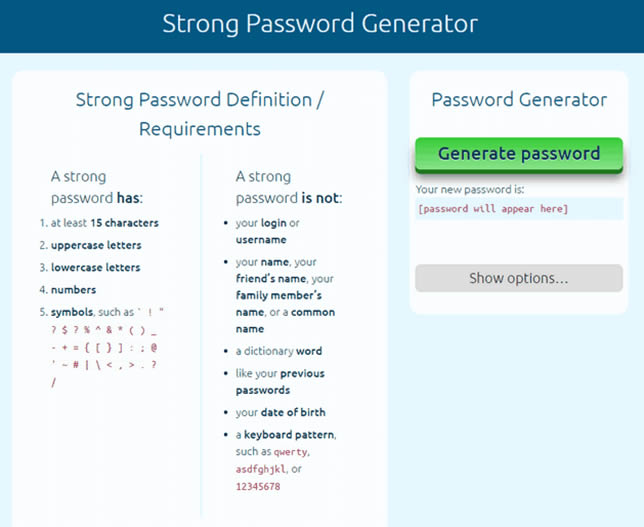This screenshot has width=644, height=527.
Task: Click the password output field placeholder
Action: tap(493, 209)
